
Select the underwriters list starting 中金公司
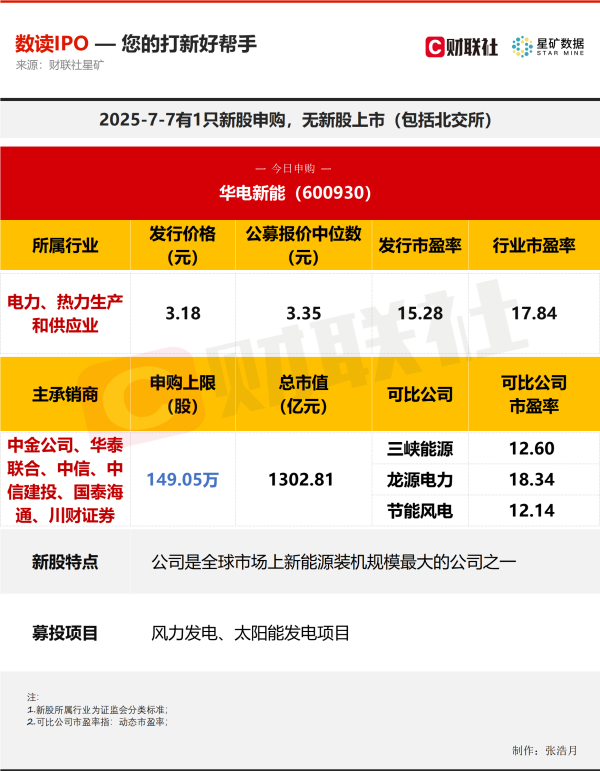65,480
